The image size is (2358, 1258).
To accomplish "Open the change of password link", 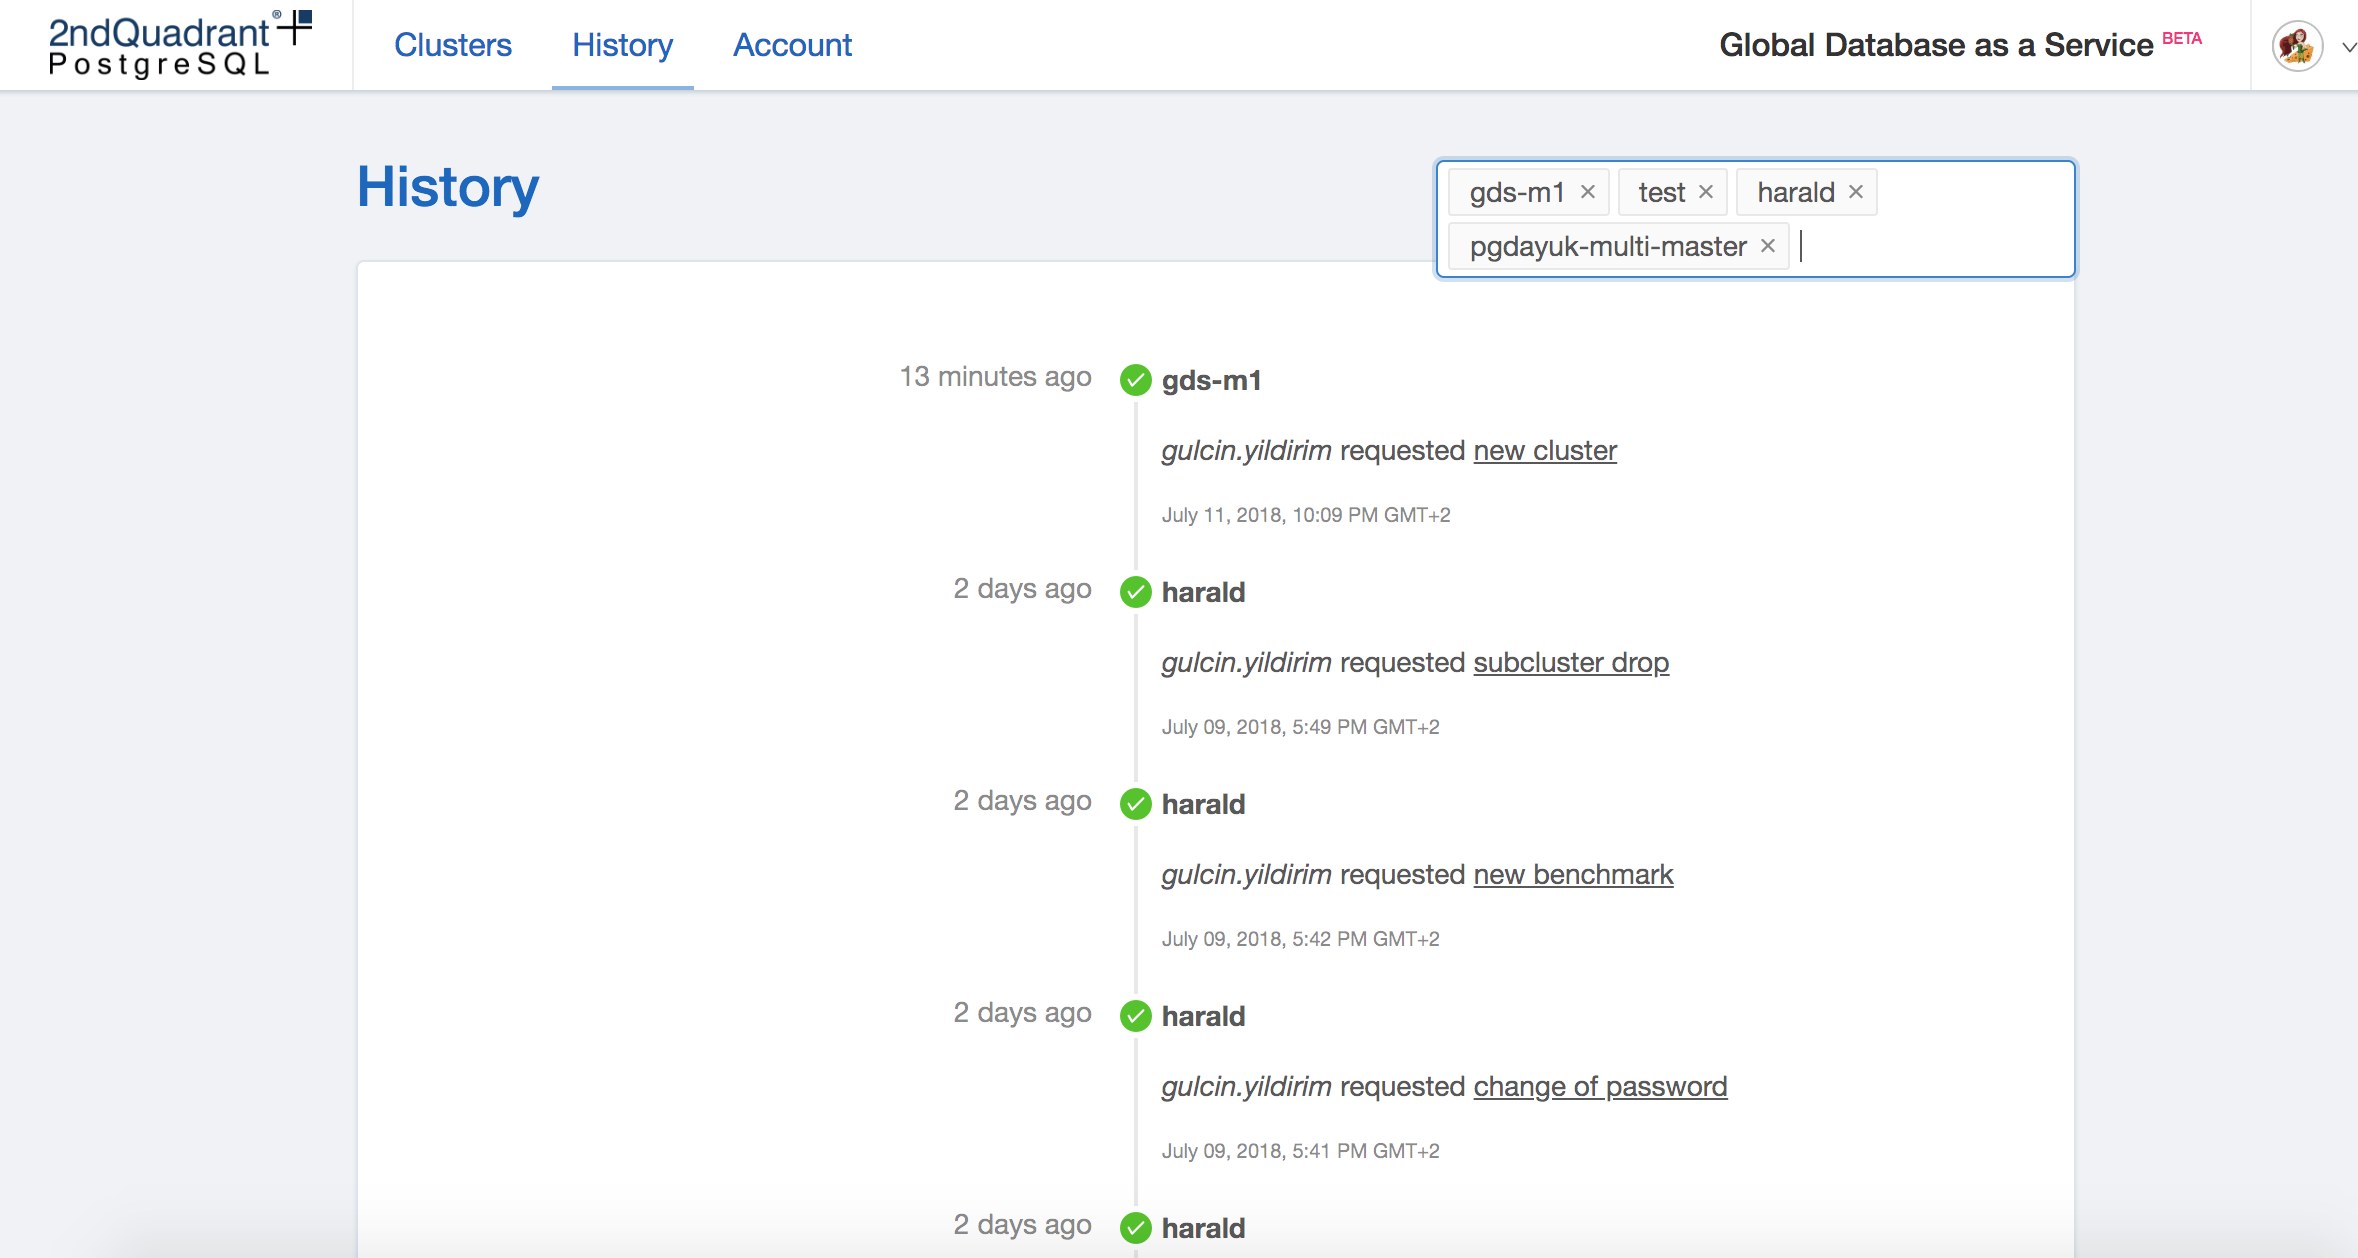I will pos(1600,1087).
